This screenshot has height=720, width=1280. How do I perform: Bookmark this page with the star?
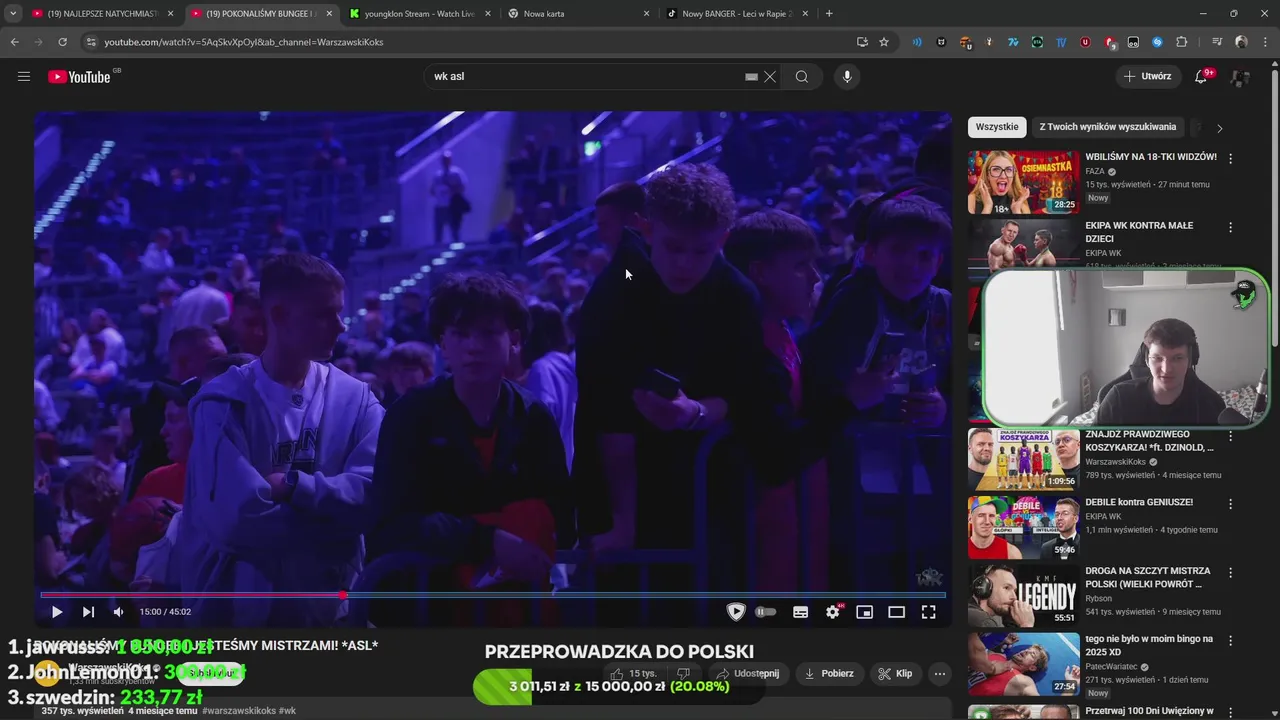(x=884, y=42)
